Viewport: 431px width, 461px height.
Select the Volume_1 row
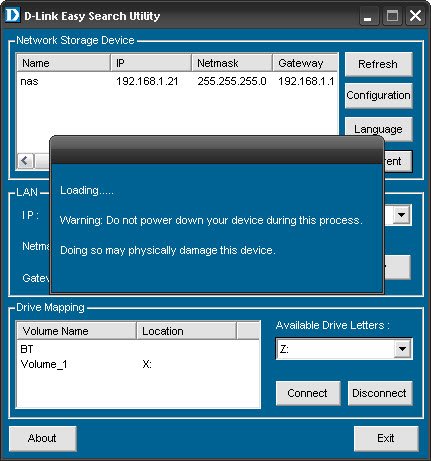tap(138, 364)
